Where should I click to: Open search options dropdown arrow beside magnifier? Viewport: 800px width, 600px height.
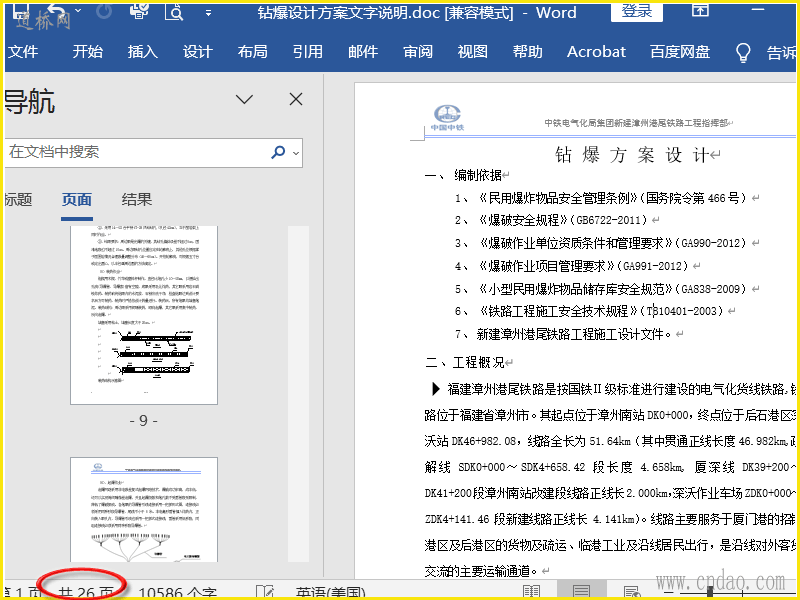(x=295, y=153)
